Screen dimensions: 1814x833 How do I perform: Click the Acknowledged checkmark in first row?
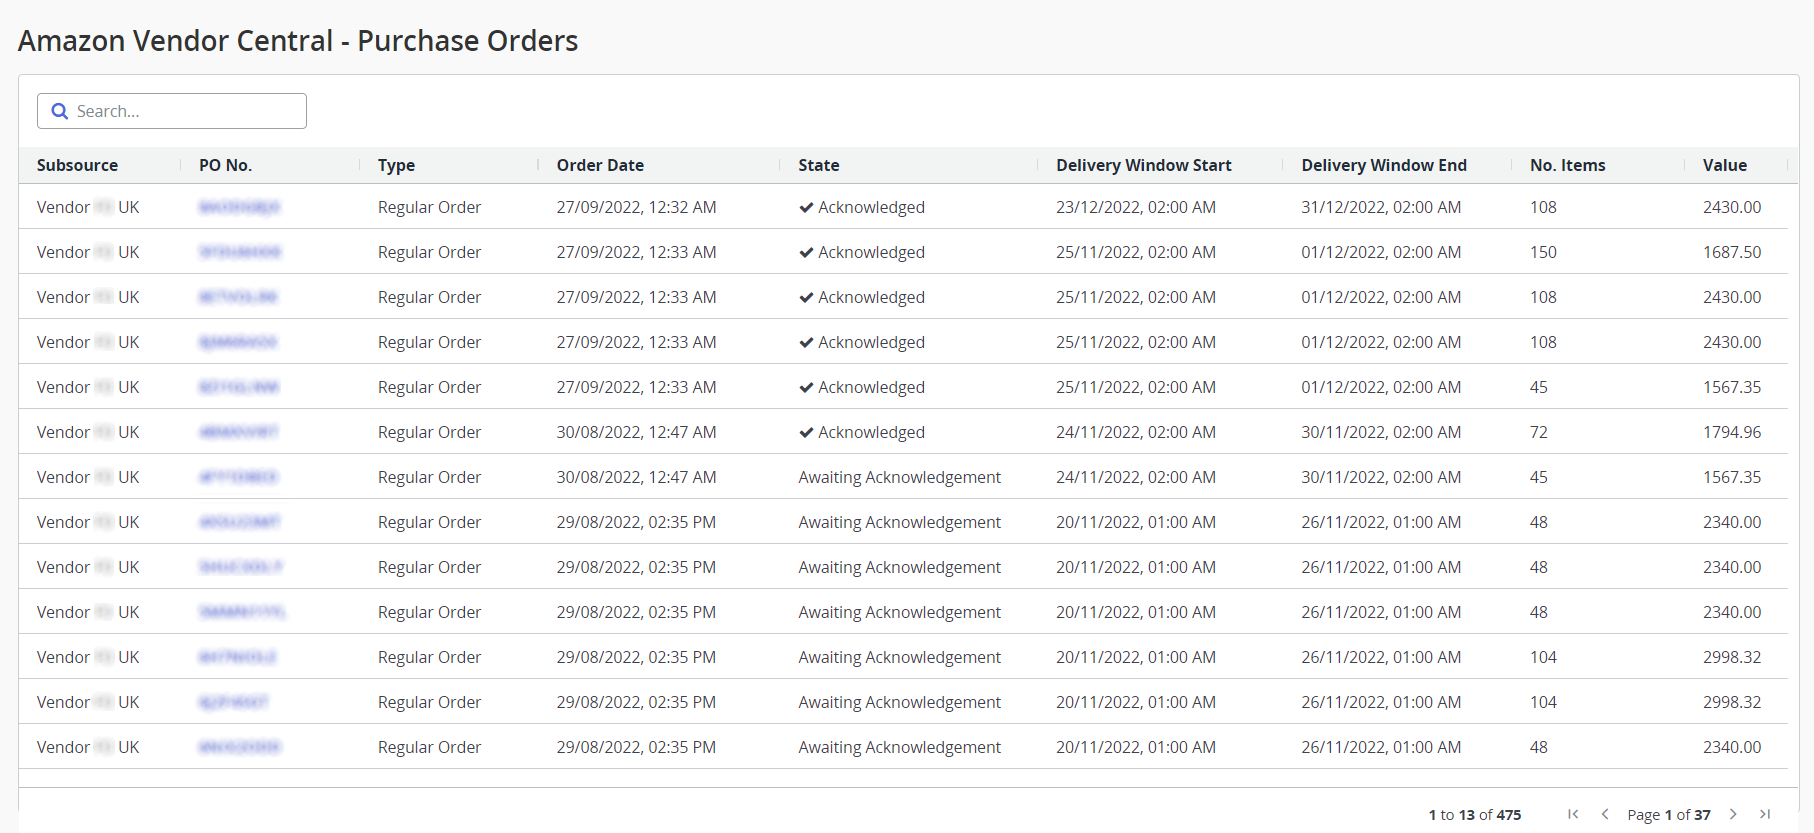tap(806, 208)
